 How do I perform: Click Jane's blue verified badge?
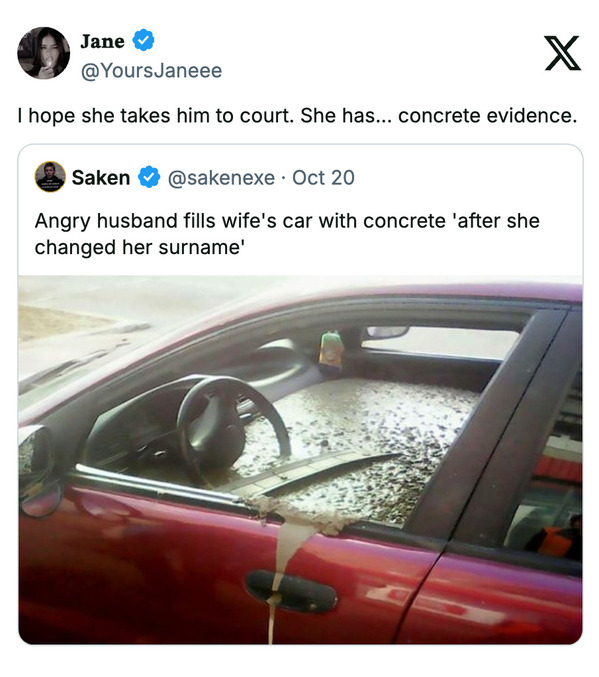click(x=143, y=41)
